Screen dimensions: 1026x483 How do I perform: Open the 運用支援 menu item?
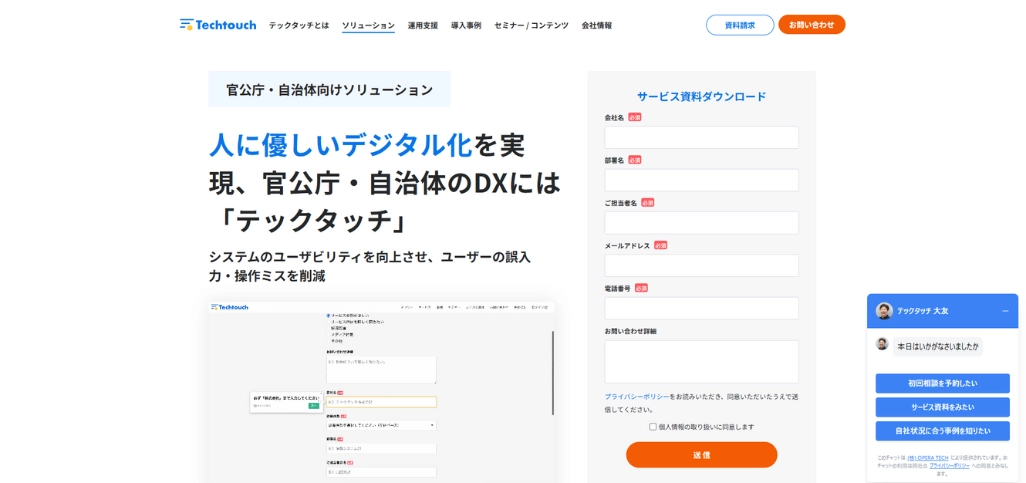tap(423, 26)
